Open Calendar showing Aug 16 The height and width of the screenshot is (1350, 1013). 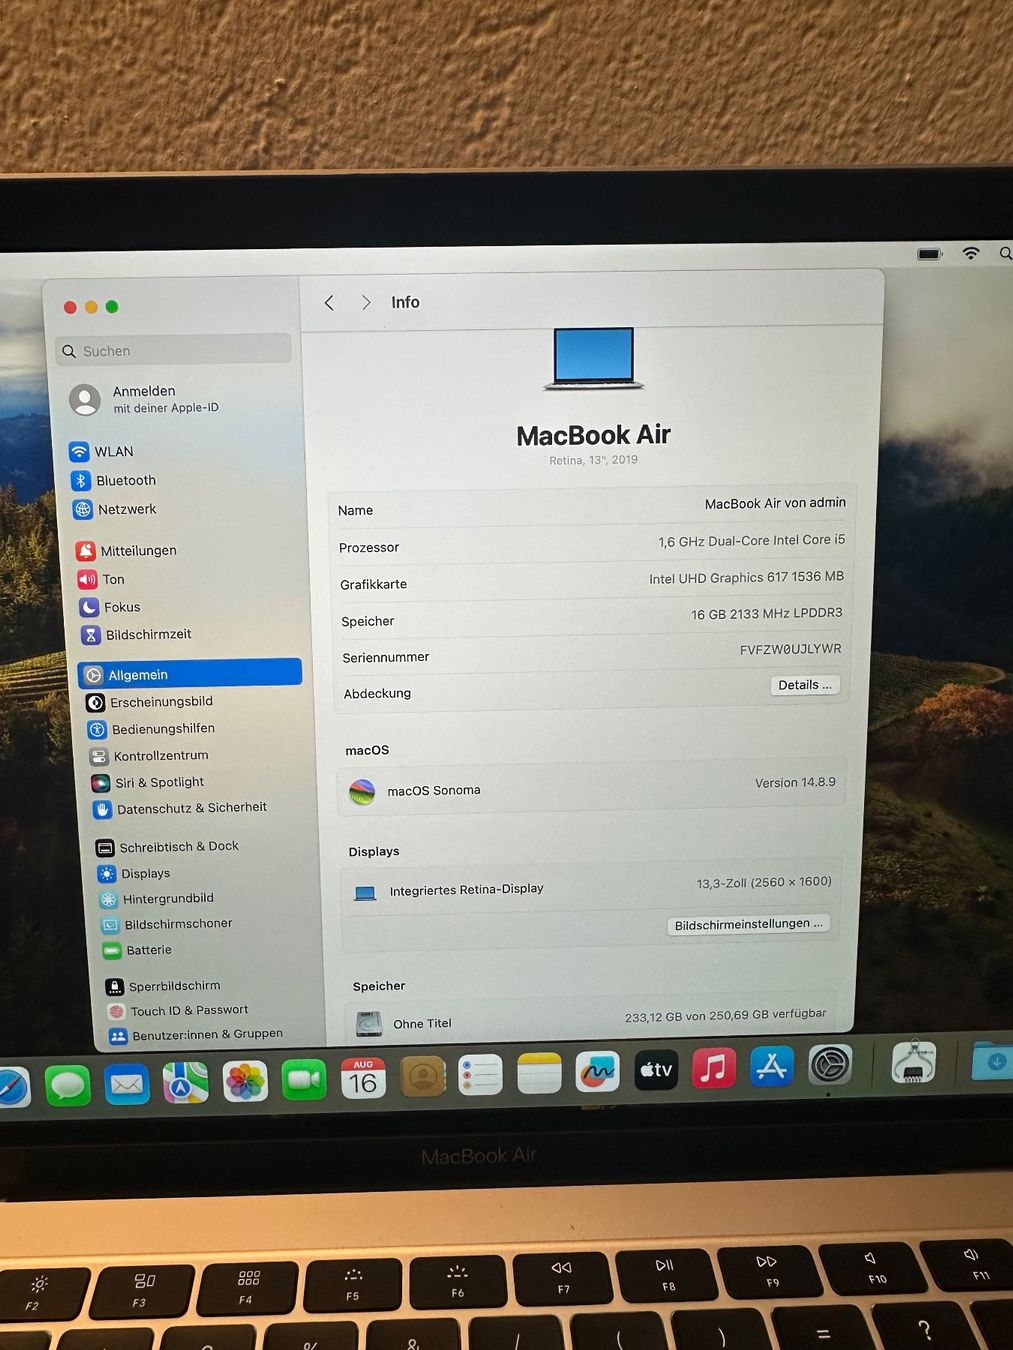[x=363, y=1078]
